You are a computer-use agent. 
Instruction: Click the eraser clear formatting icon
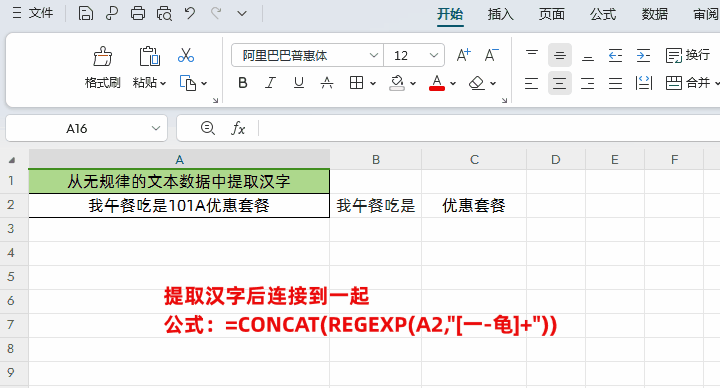coord(477,83)
